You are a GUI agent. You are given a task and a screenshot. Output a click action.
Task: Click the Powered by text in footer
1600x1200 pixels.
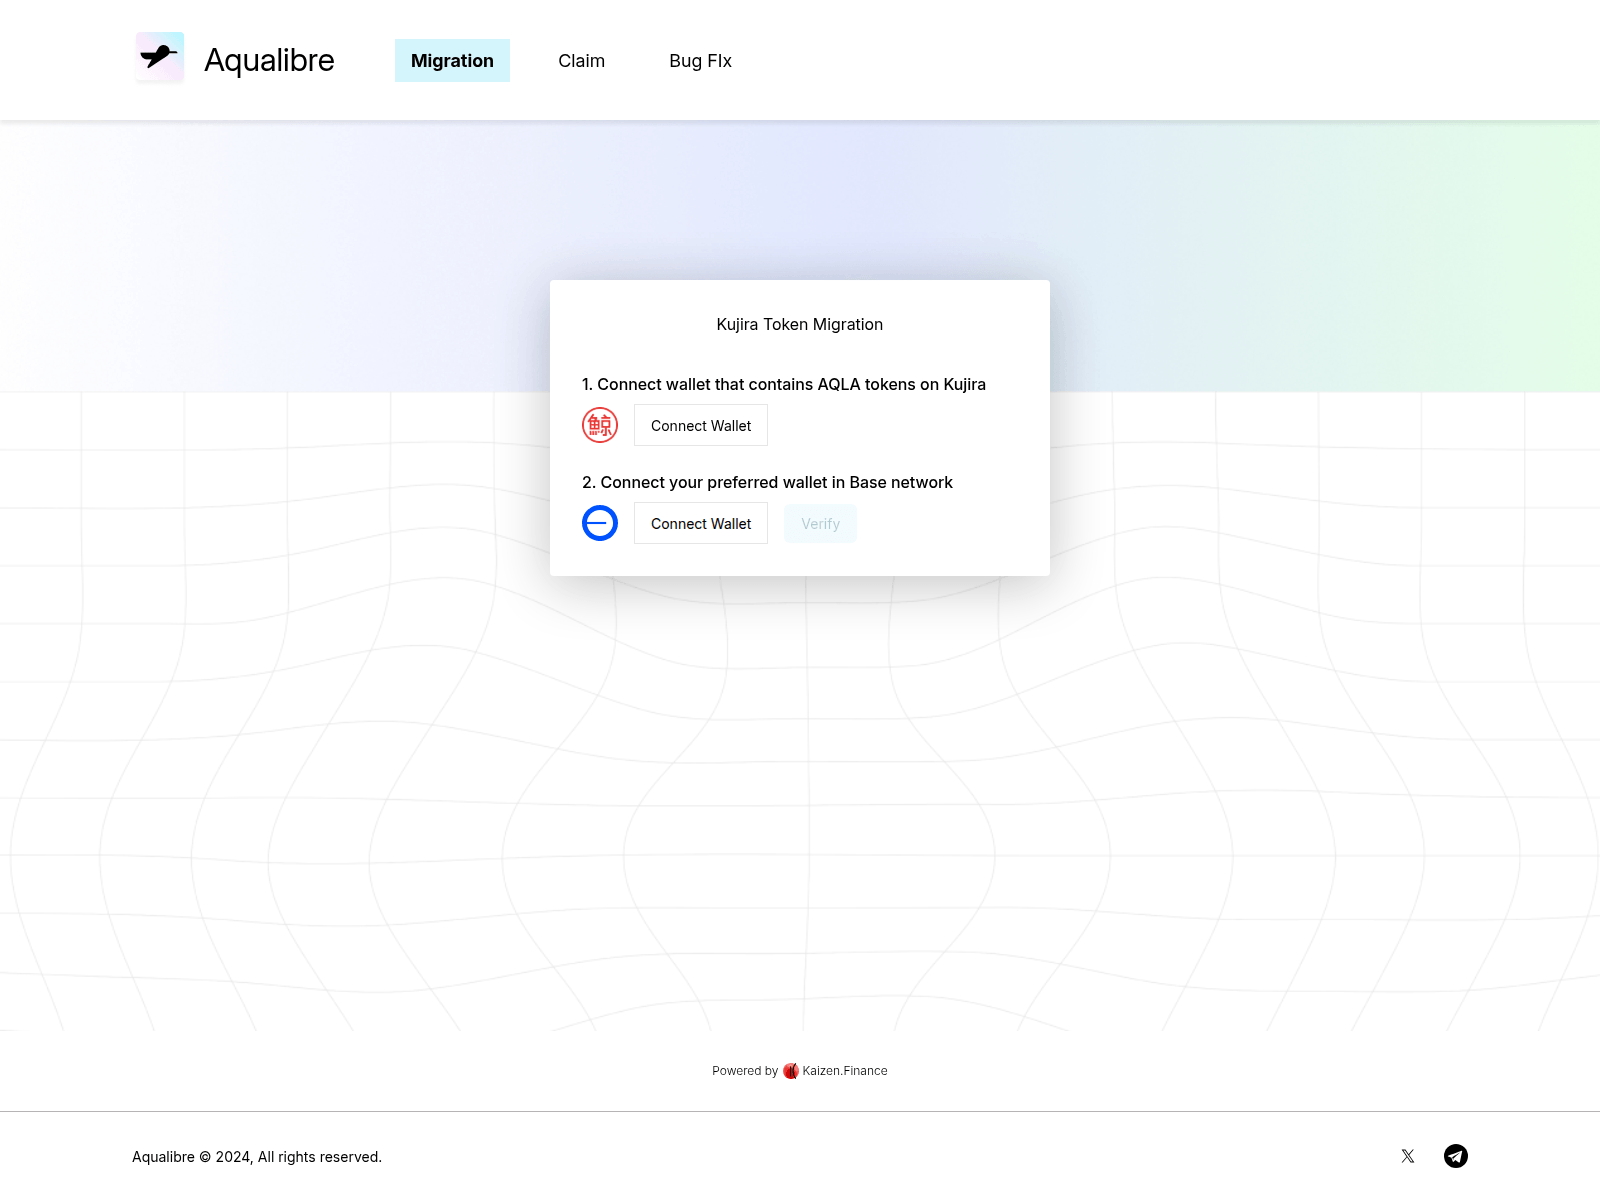tap(744, 1070)
